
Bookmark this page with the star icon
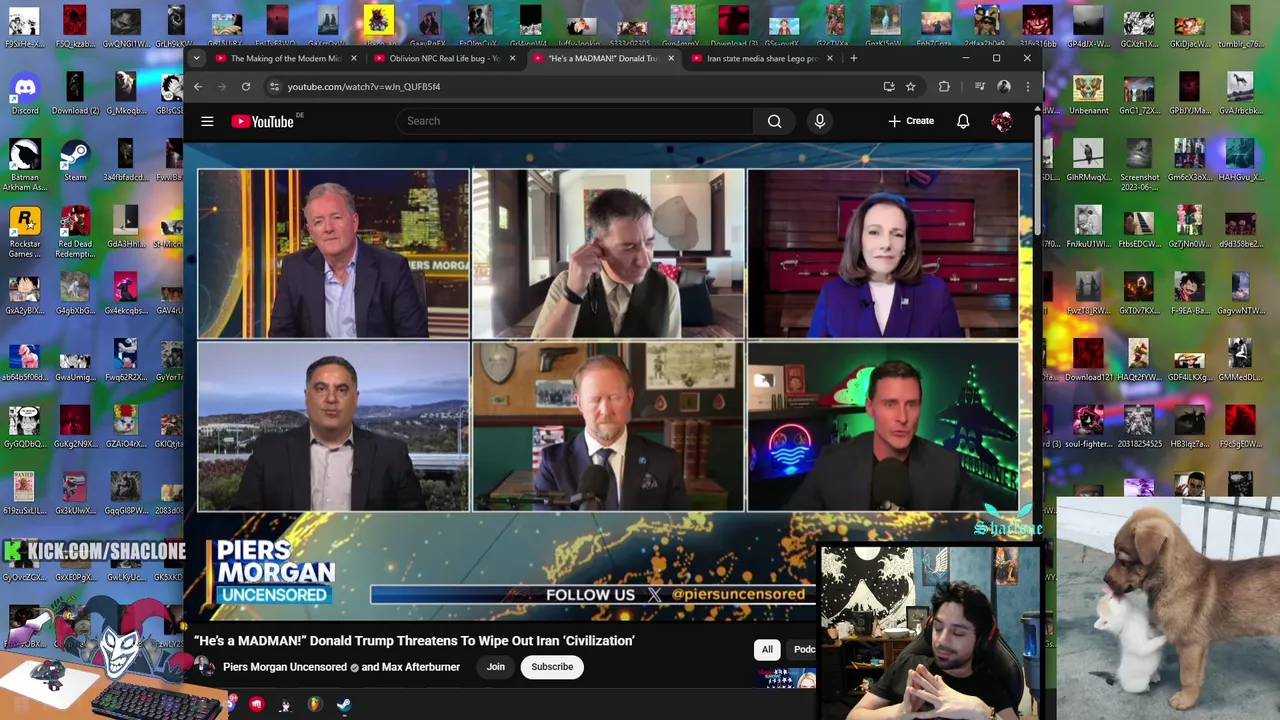[910, 87]
